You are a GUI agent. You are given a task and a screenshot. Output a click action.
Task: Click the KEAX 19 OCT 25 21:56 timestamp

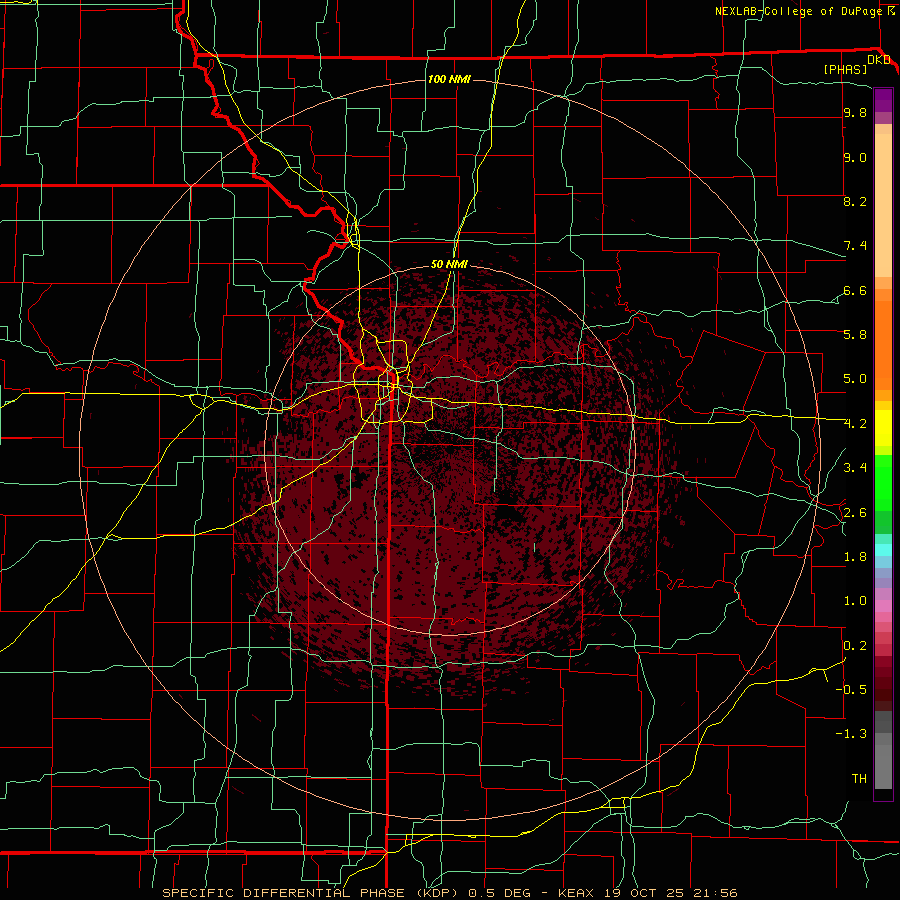[647, 893]
